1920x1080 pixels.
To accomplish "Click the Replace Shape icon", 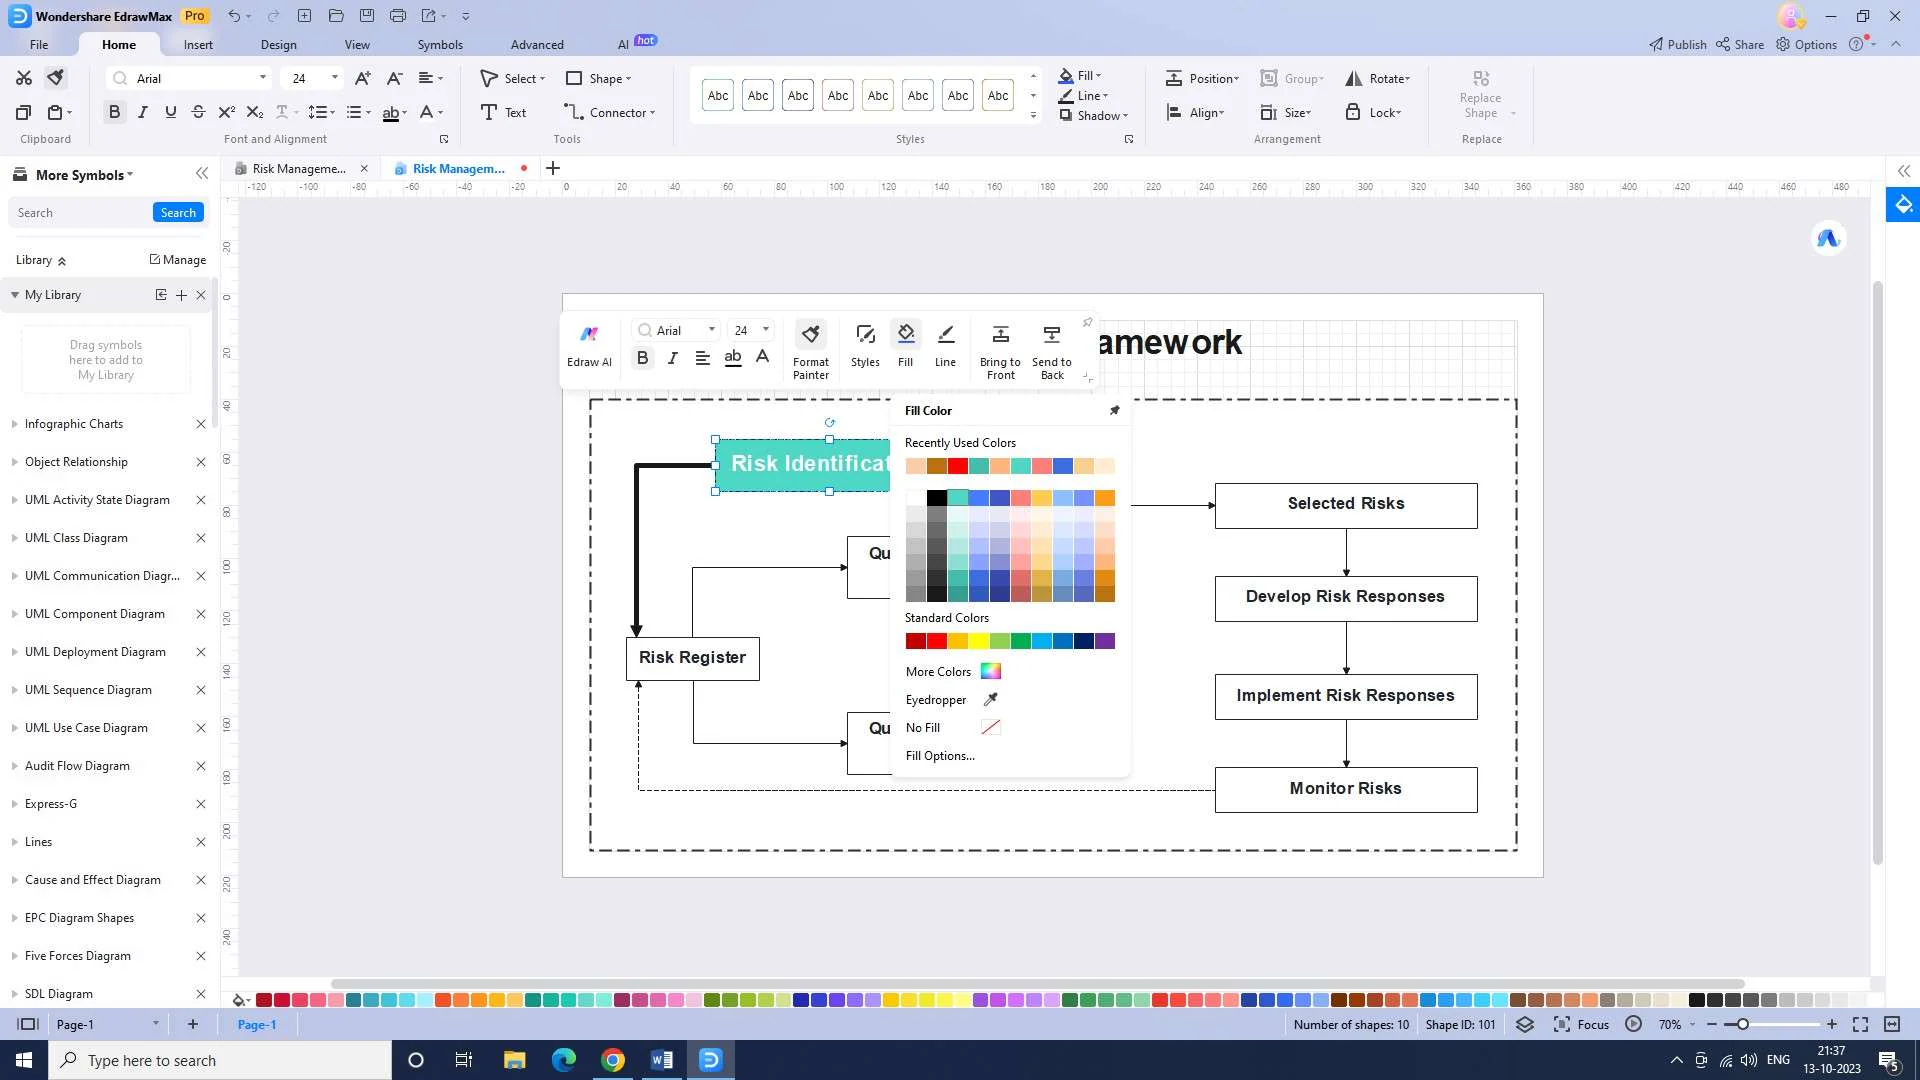I will pyautogui.click(x=1481, y=78).
